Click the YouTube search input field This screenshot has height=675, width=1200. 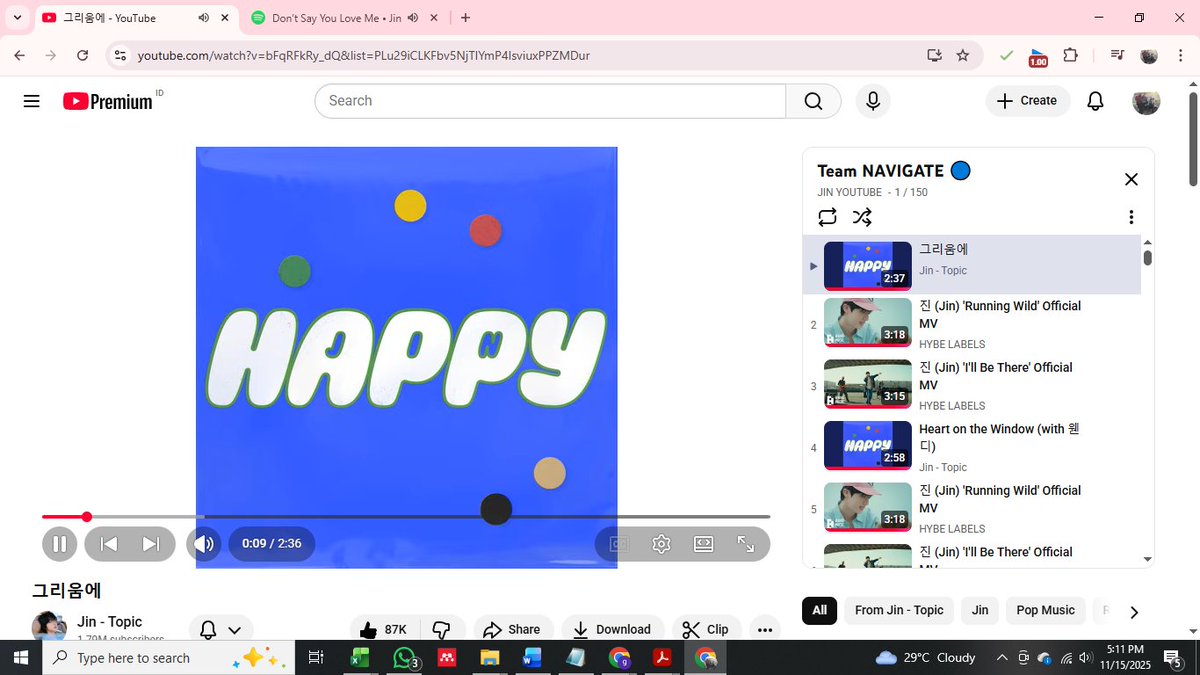pyautogui.click(x=550, y=101)
